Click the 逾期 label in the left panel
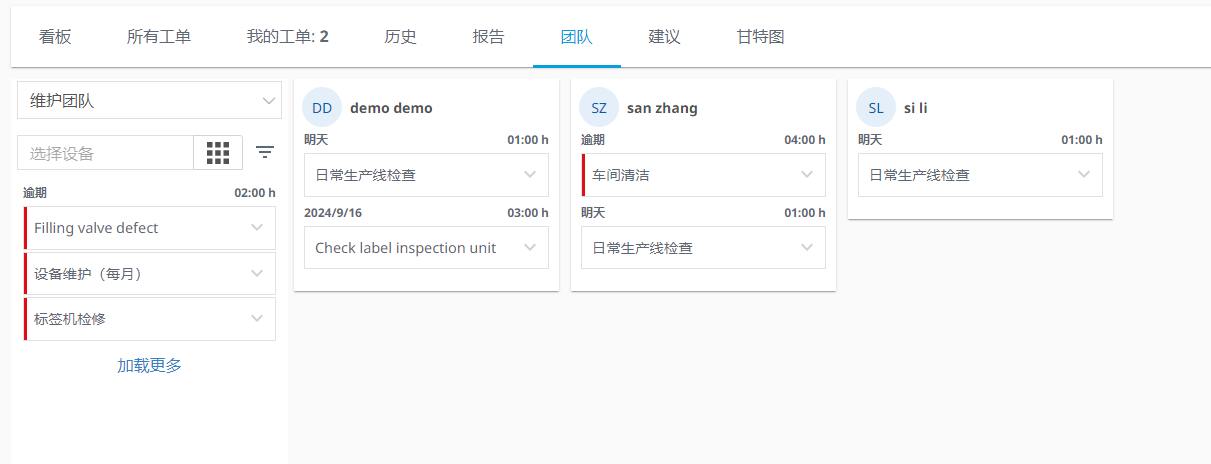 click(x=35, y=193)
